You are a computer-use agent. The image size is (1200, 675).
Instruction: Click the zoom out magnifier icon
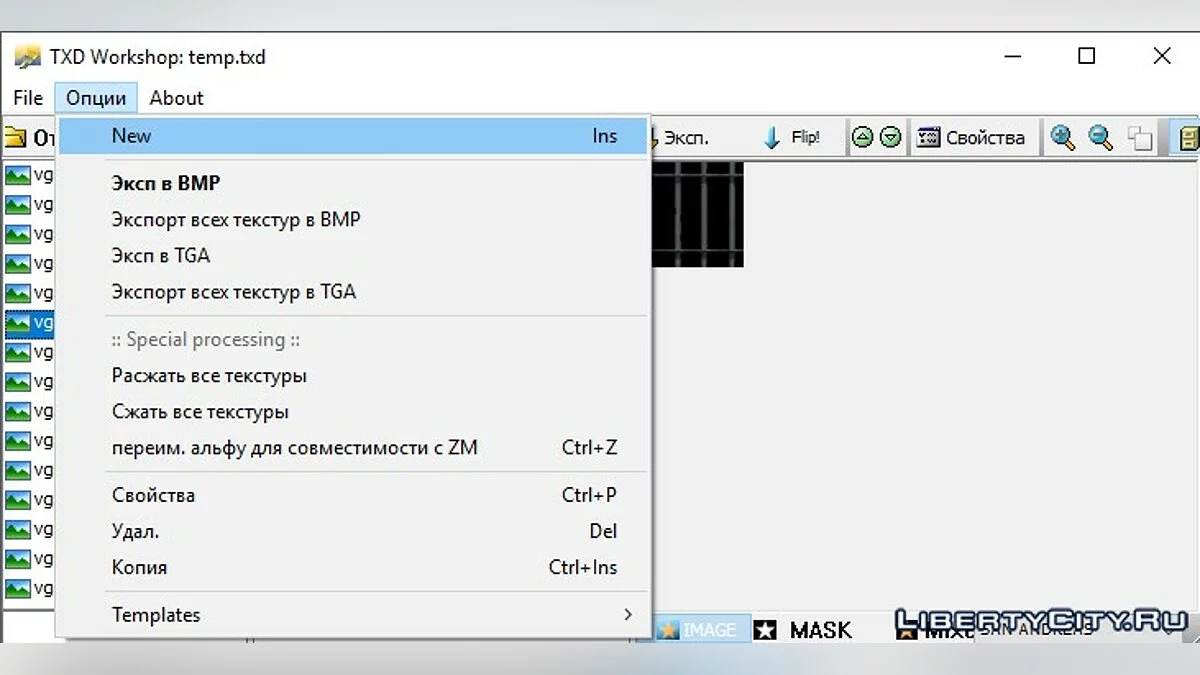click(1101, 138)
